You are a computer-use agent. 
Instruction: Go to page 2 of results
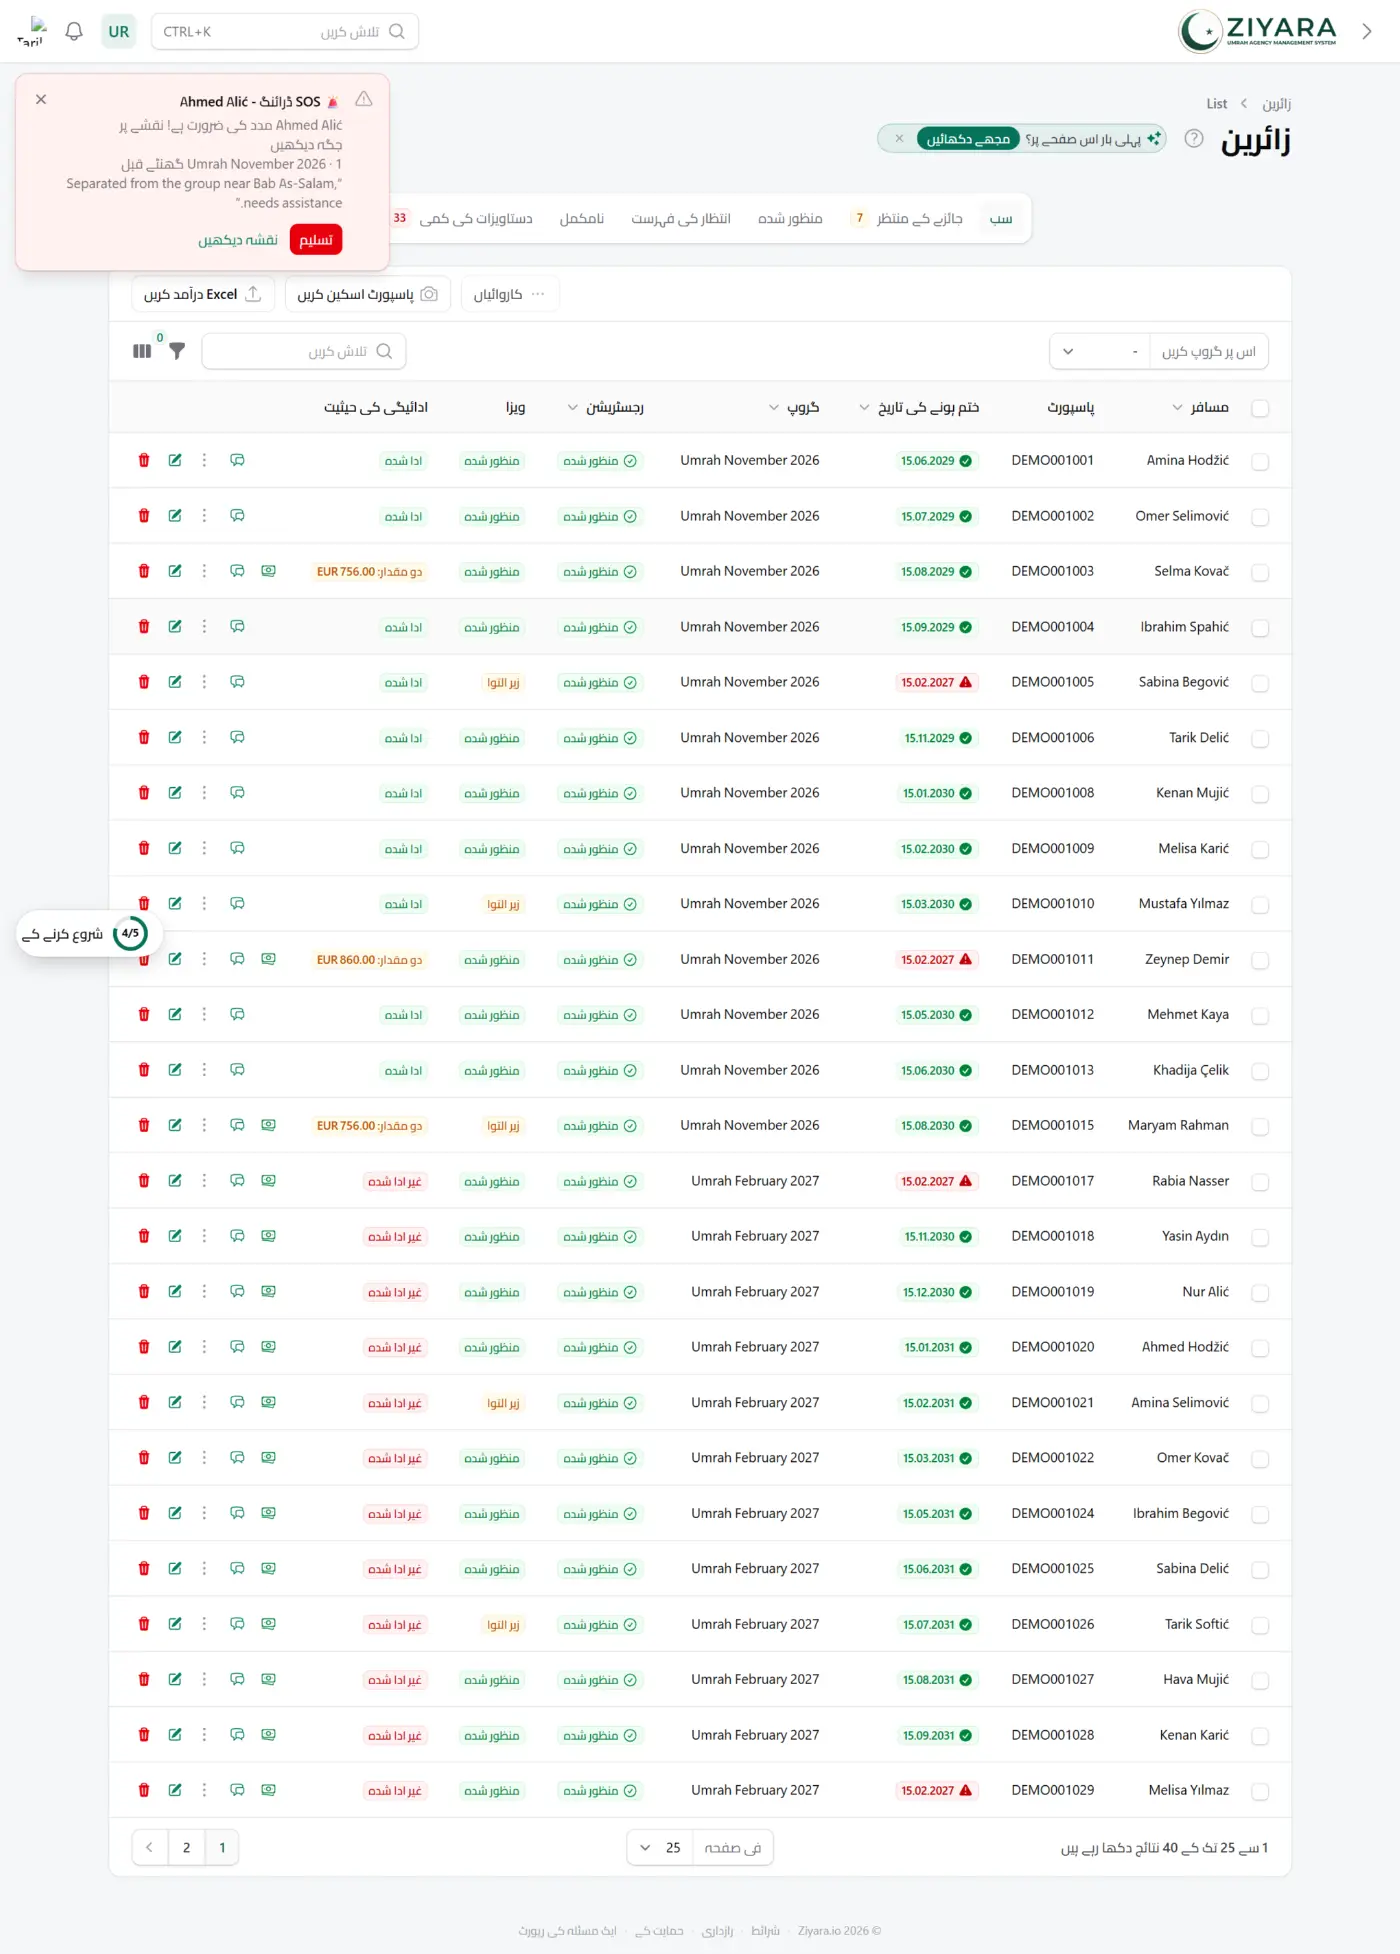point(186,1848)
